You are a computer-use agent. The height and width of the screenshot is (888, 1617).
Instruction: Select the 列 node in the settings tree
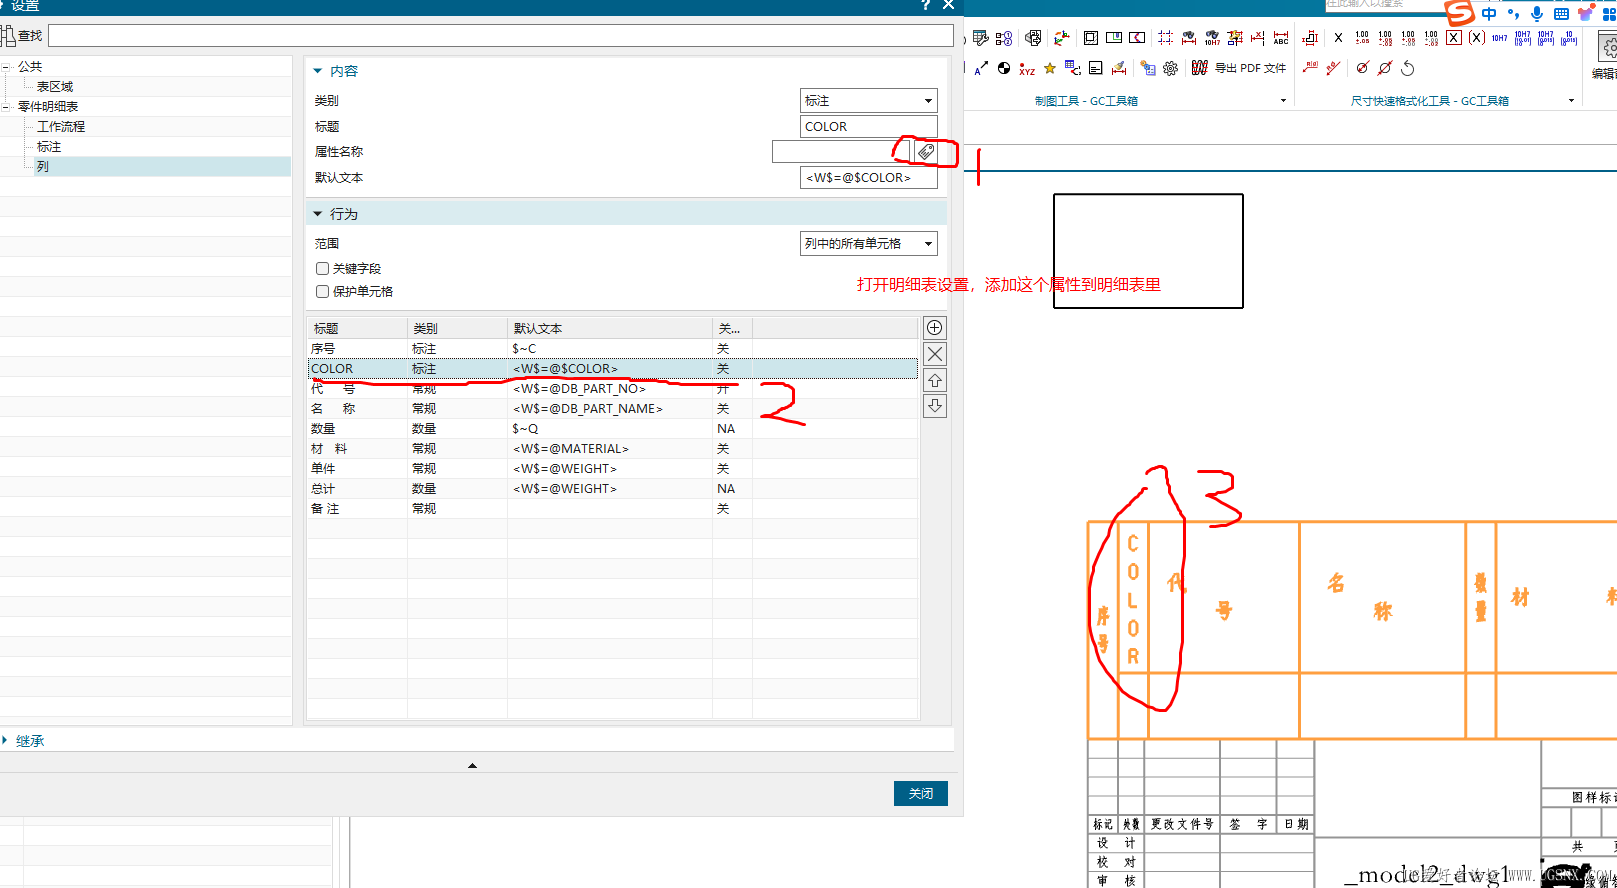(x=43, y=167)
